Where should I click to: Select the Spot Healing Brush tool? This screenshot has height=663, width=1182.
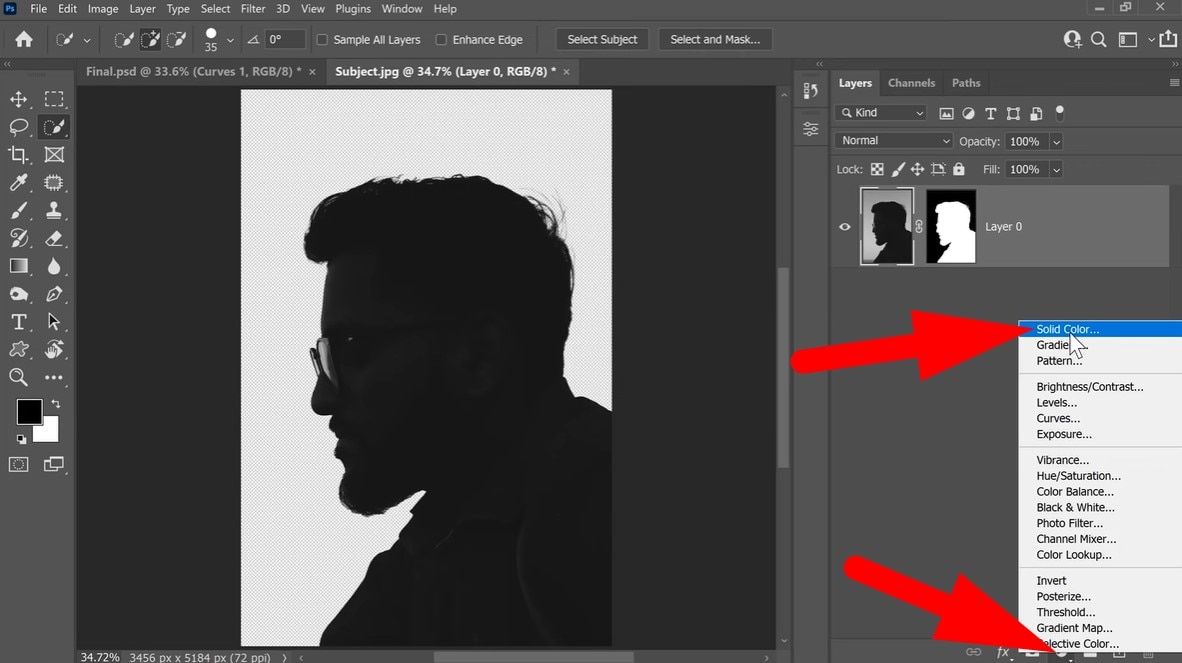click(x=54, y=182)
